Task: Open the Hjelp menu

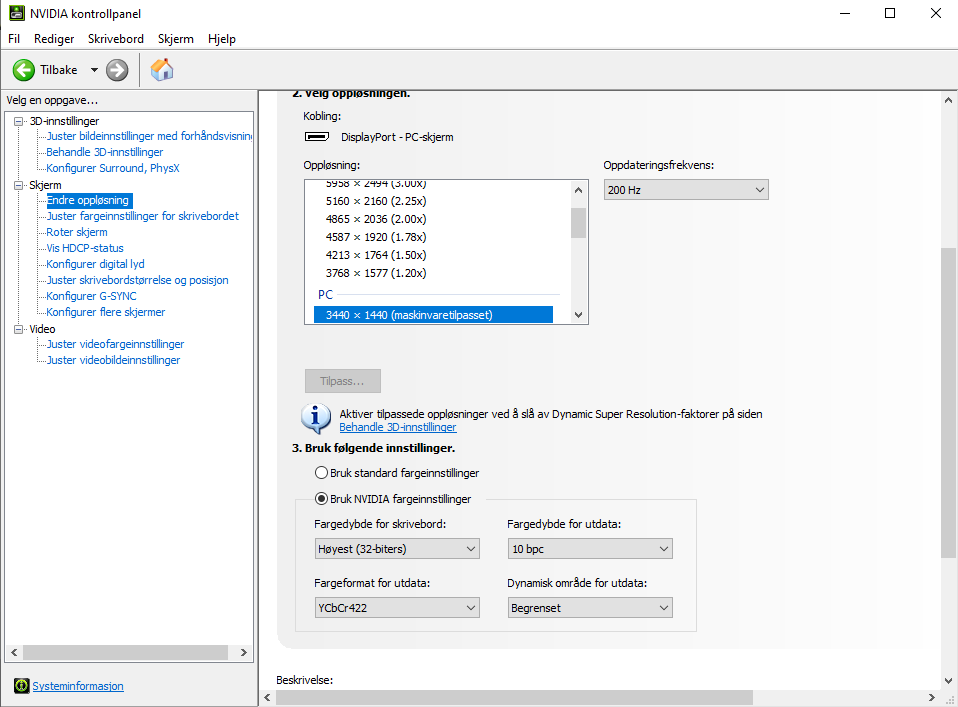Action: pyautogui.click(x=222, y=38)
